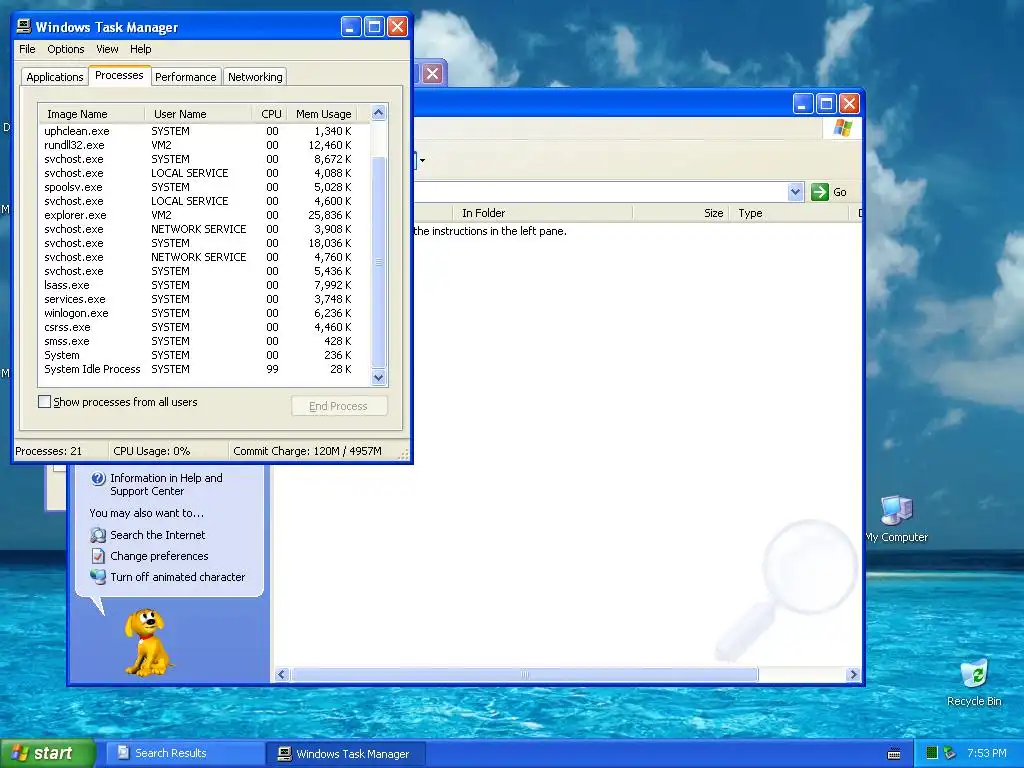Click the Windows flag logo in Search Results
1024x768 pixels.
point(842,128)
